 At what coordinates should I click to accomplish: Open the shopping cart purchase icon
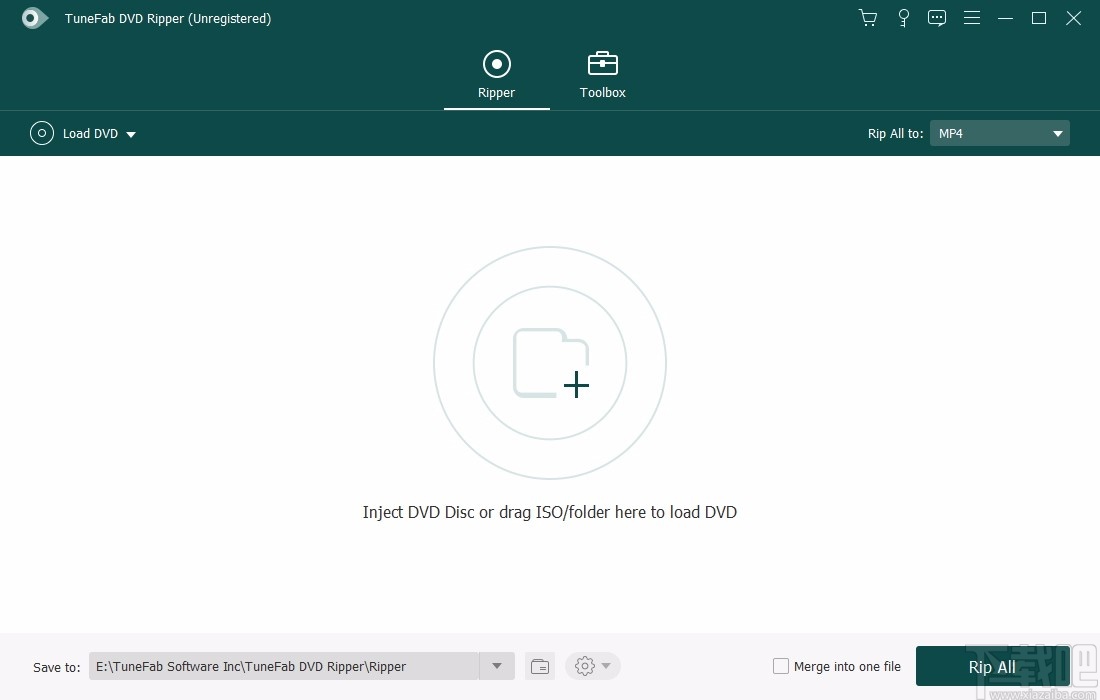tap(867, 18)
